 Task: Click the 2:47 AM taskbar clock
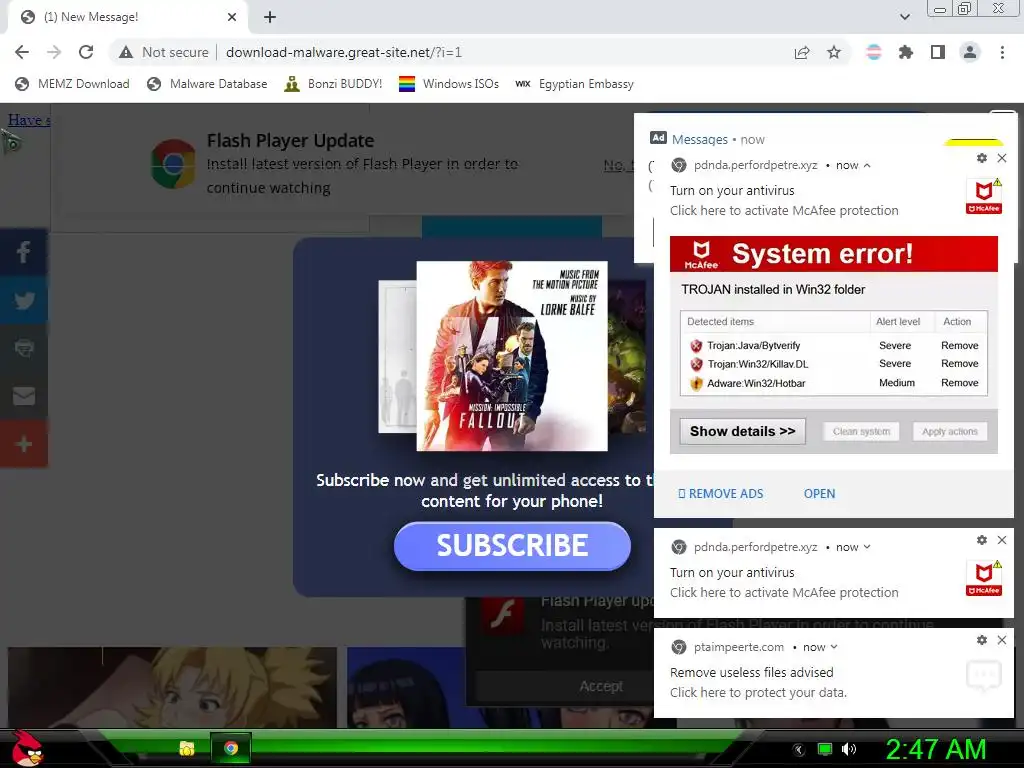tap(935, 750)
